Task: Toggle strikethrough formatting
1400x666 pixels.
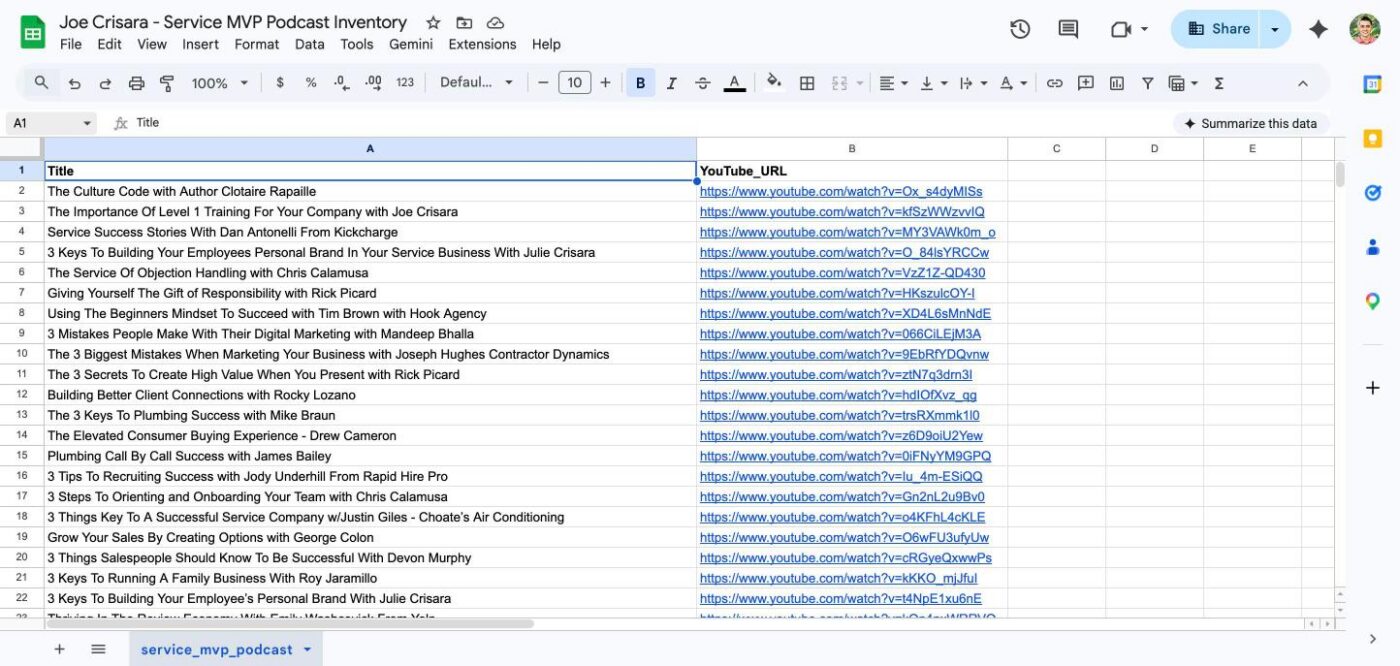Action: [704, 82]
